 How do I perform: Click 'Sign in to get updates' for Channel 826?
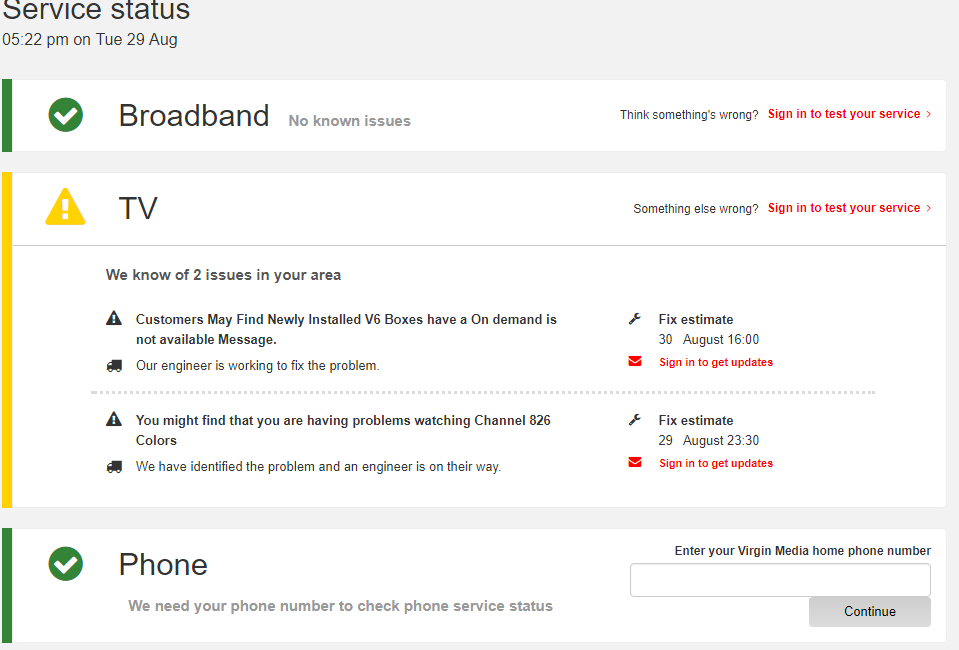click(x=716, y=463)
